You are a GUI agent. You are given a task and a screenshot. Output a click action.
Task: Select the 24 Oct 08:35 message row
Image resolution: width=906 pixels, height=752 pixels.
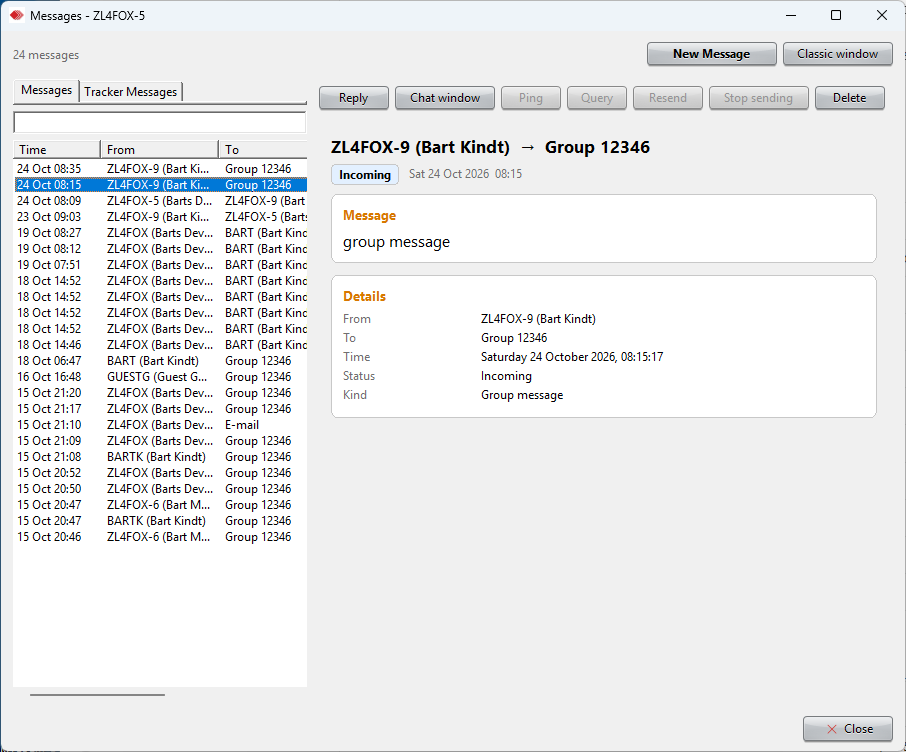click(x=160, y=169)
